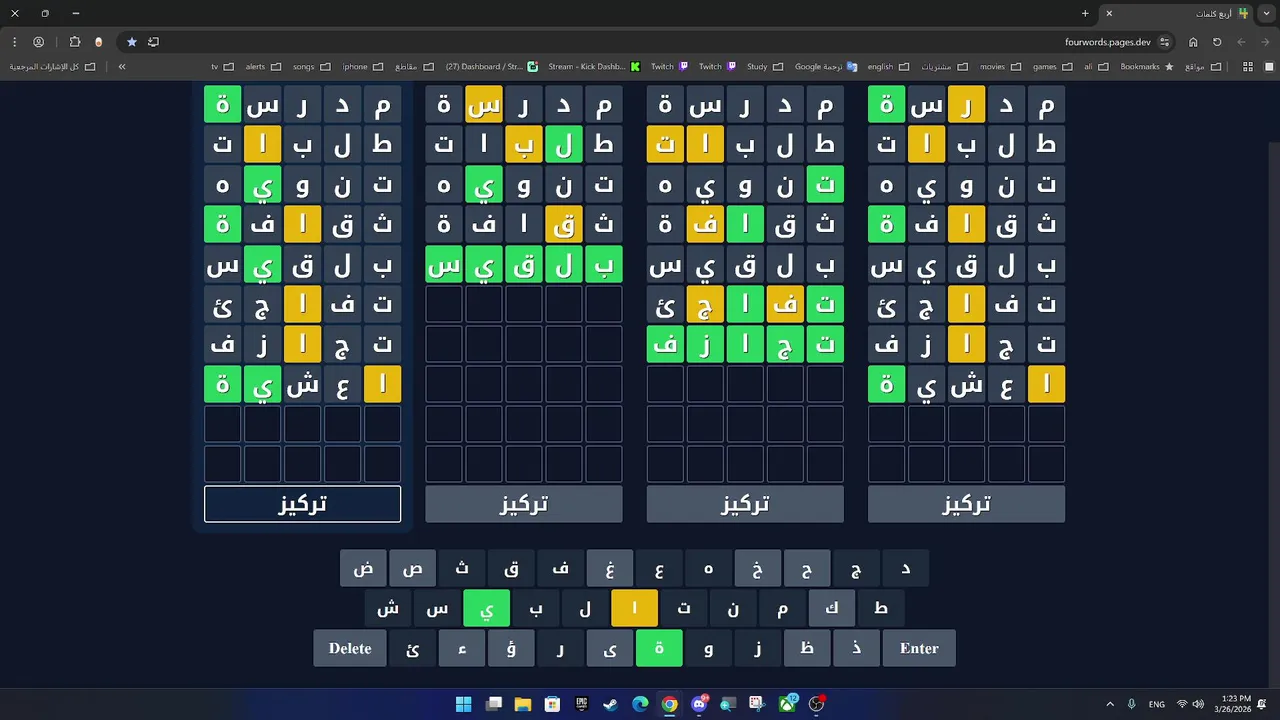Click the install-app icon in address bar
Screen dimensions: 1280x720
tap(153, 42)
